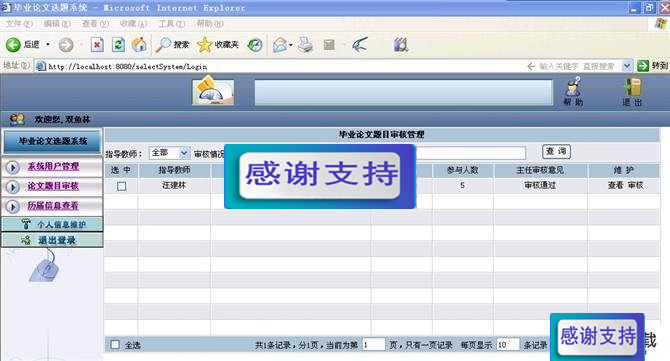Image resolution: width=670 pixels, height=361 pixels.
Task: Open Back button history dropdown arrow
Action: click(x=47, y=44)
